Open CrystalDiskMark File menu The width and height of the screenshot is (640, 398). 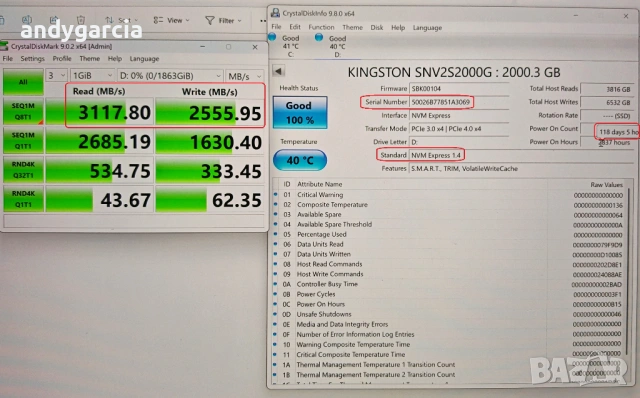point(8,58)
